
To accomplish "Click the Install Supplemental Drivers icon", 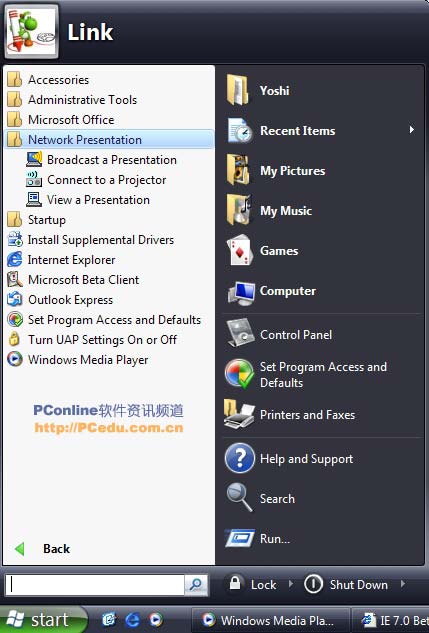I will [x=15, y=239].
